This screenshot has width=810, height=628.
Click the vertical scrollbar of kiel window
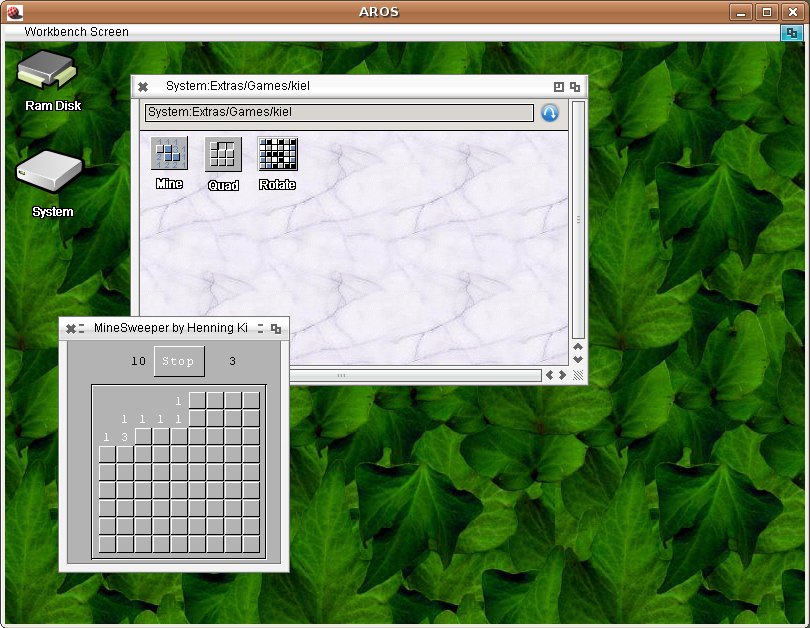point(578,220)
